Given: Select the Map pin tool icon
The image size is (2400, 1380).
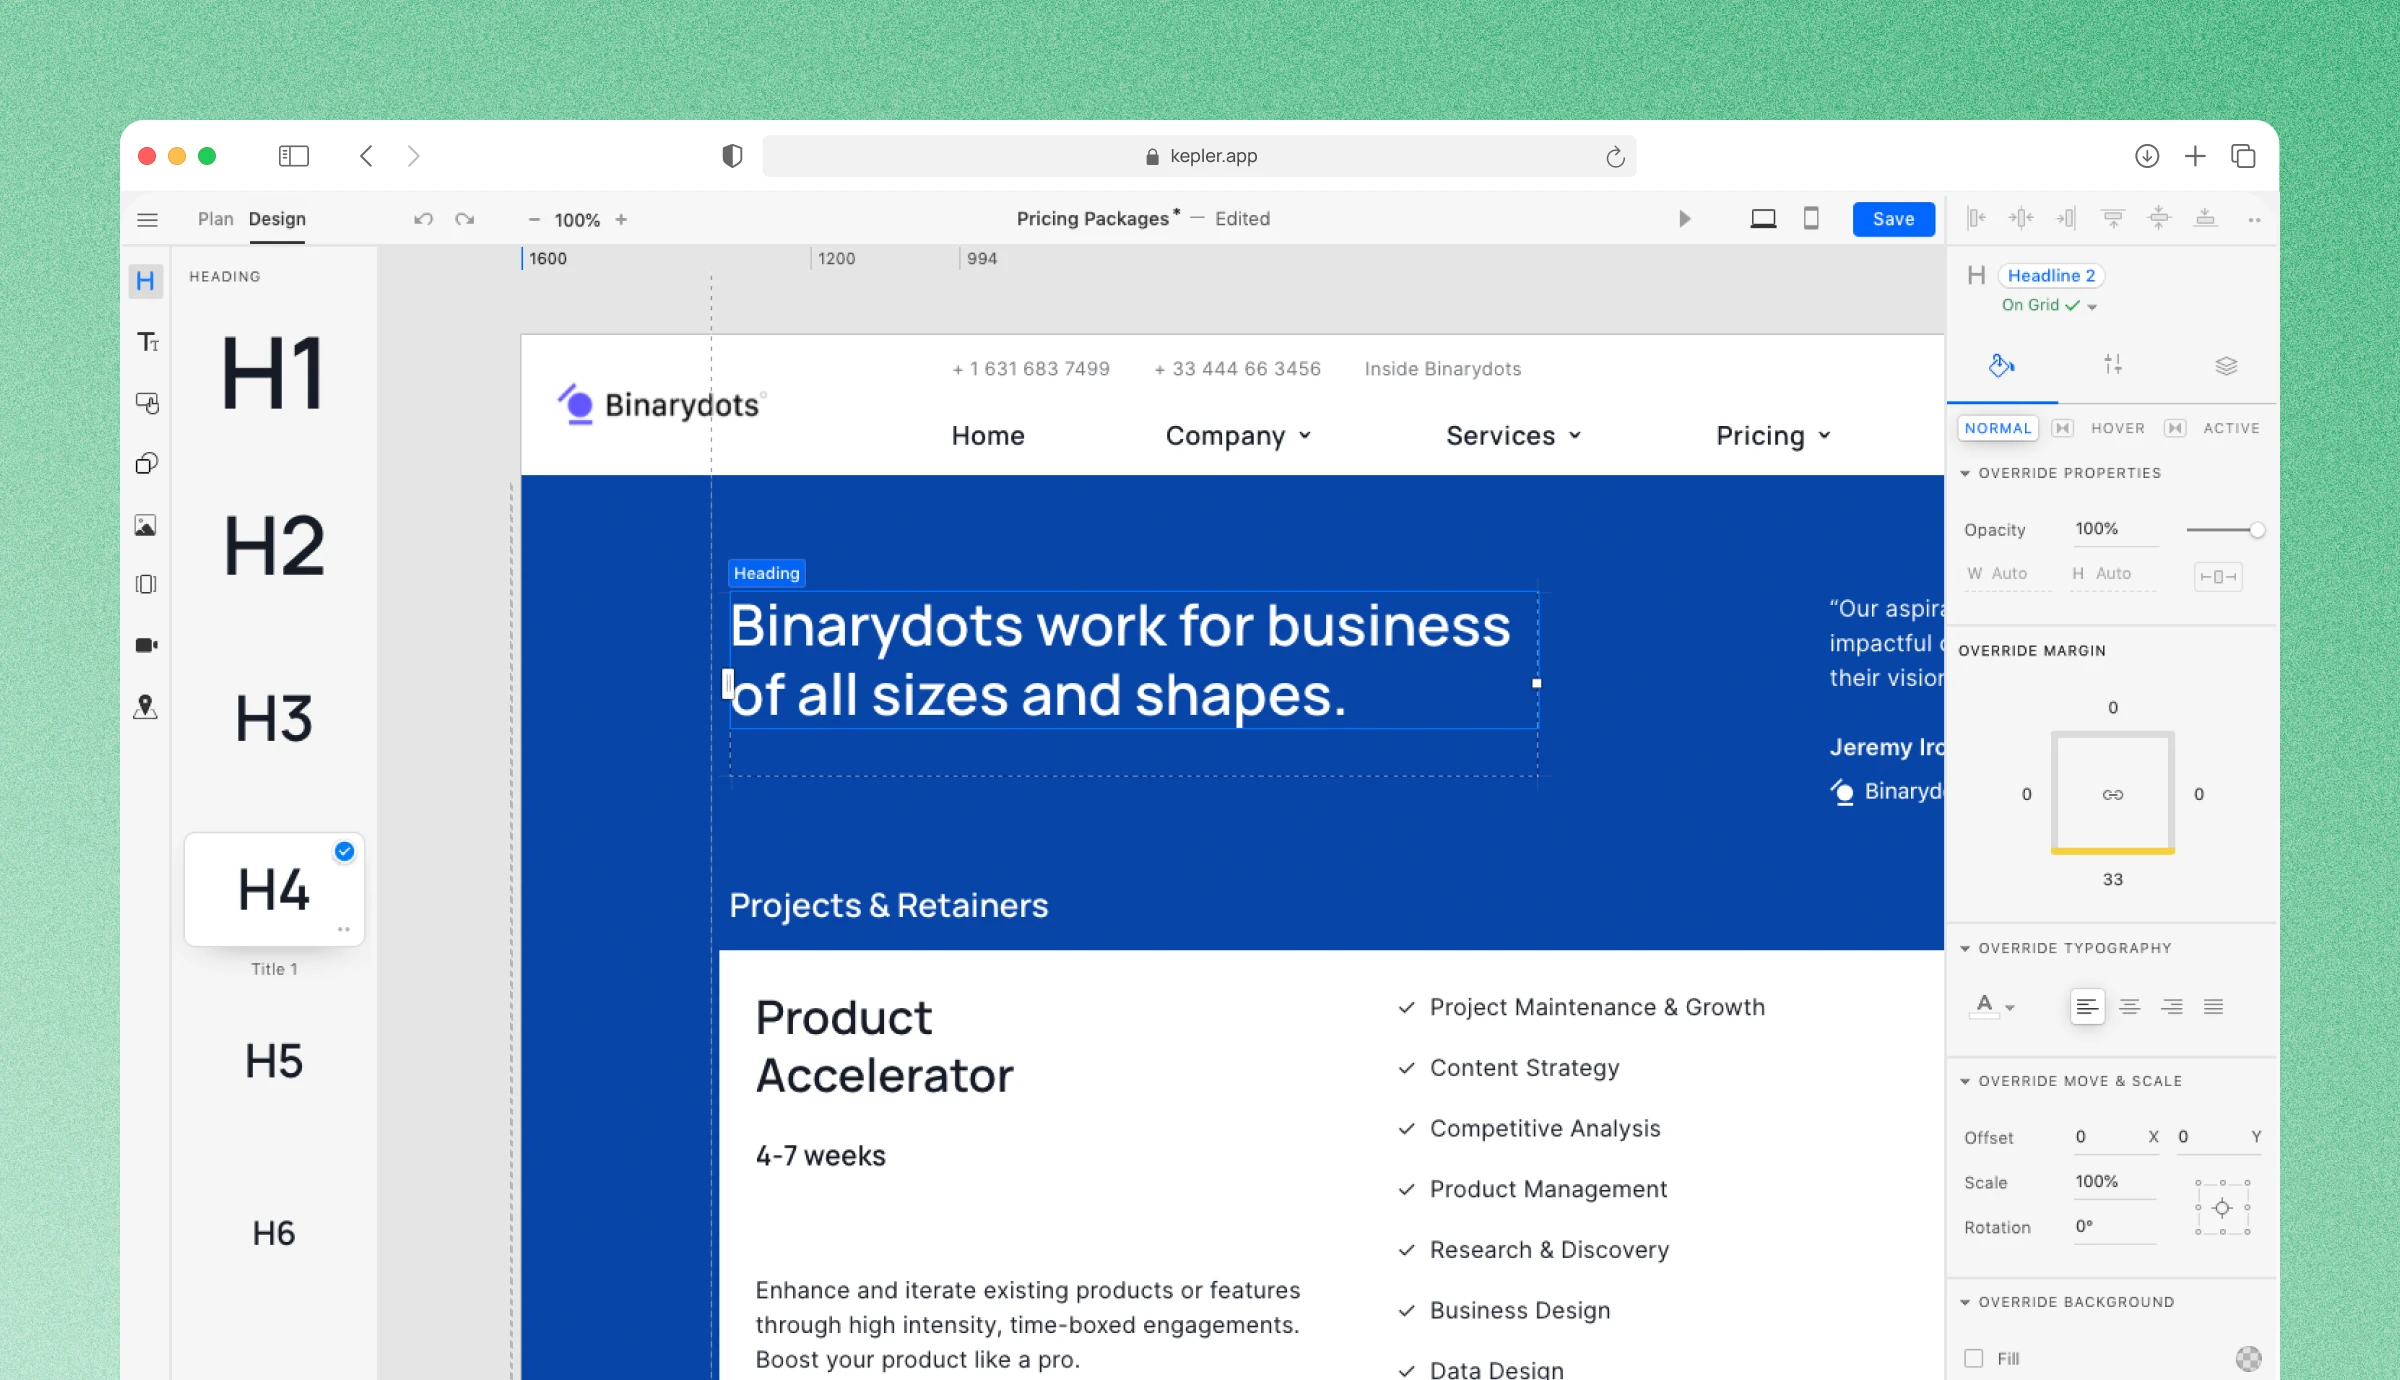Looking at the screenshot, I should coord(146,707).
